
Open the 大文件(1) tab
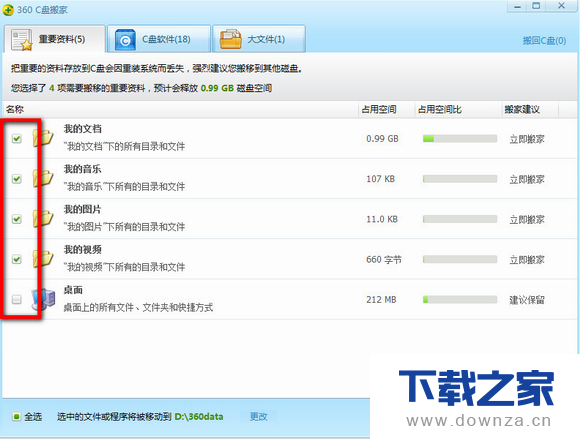(259, 39)
